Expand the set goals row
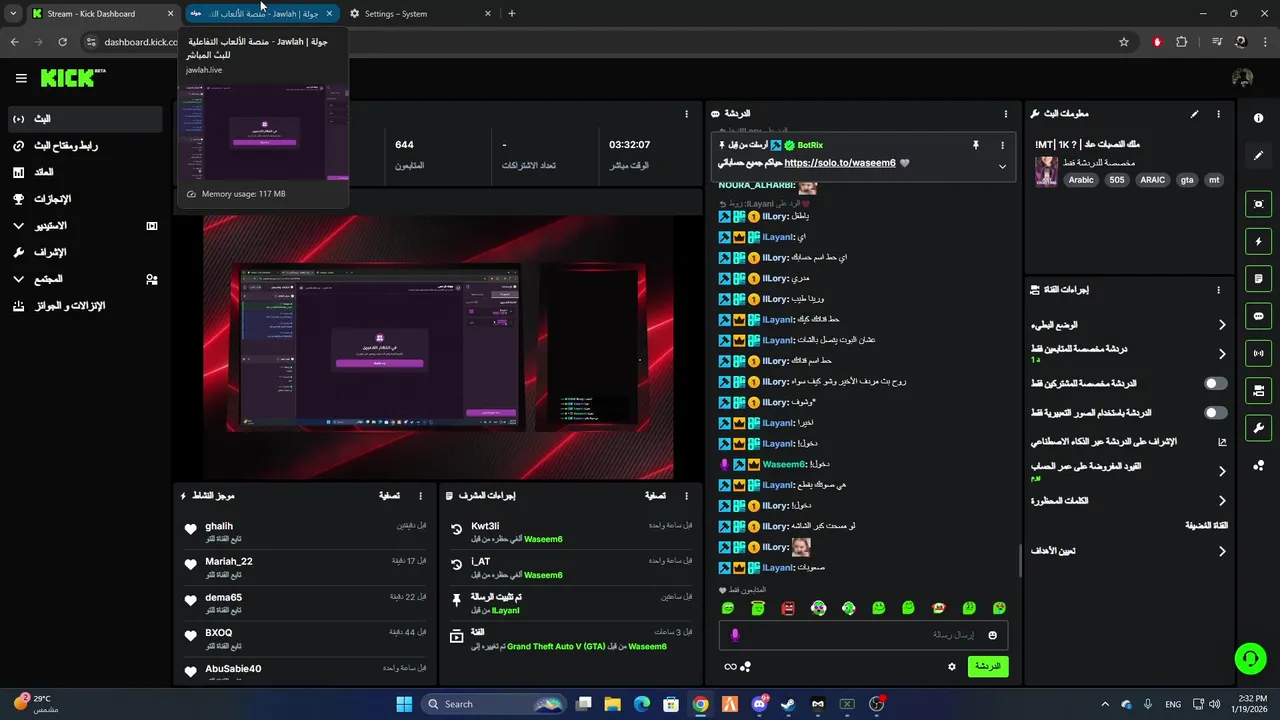The width and height of the screenshot is (1280, 720). coord(1221,551)
